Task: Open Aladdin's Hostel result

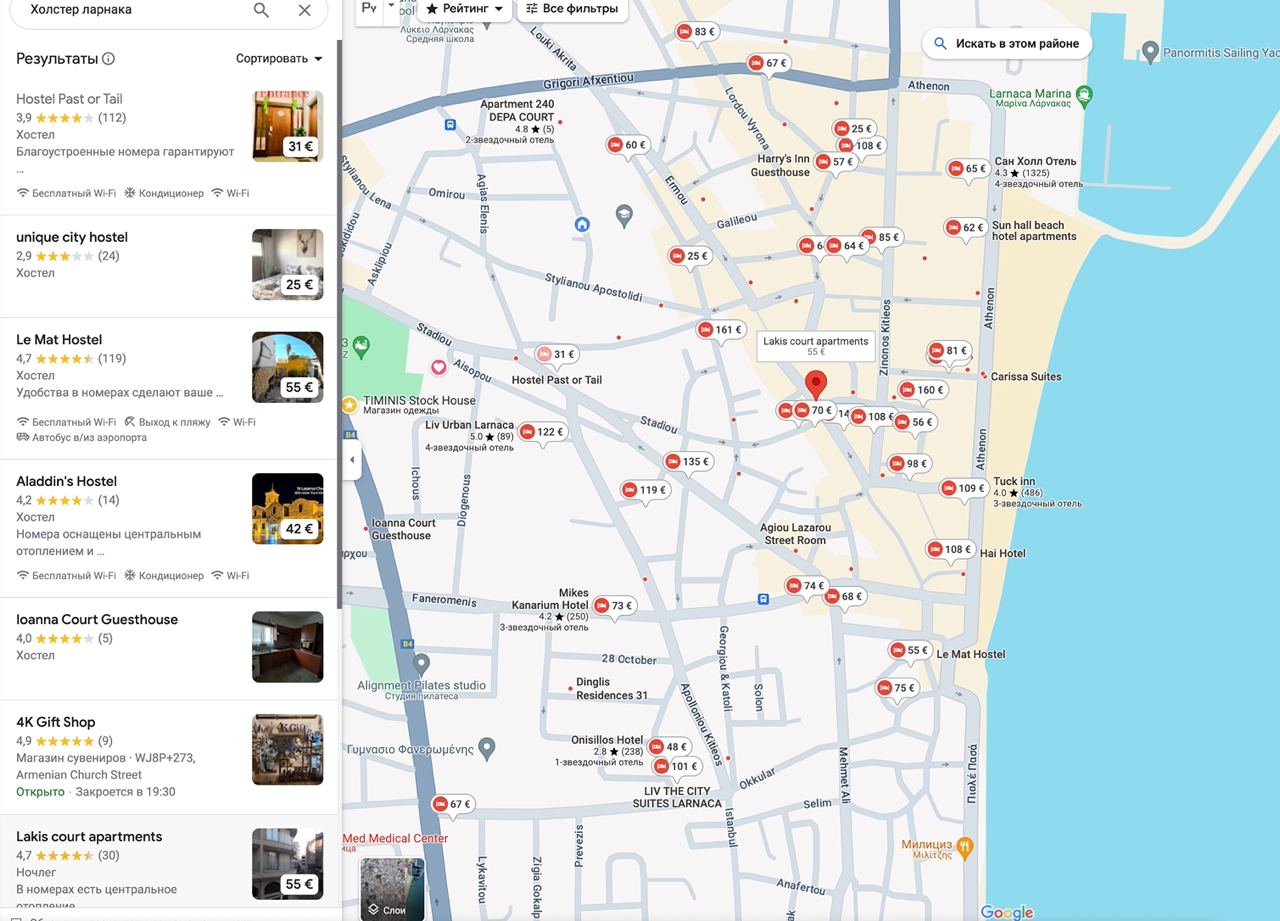Action: [x=170, y=528]
